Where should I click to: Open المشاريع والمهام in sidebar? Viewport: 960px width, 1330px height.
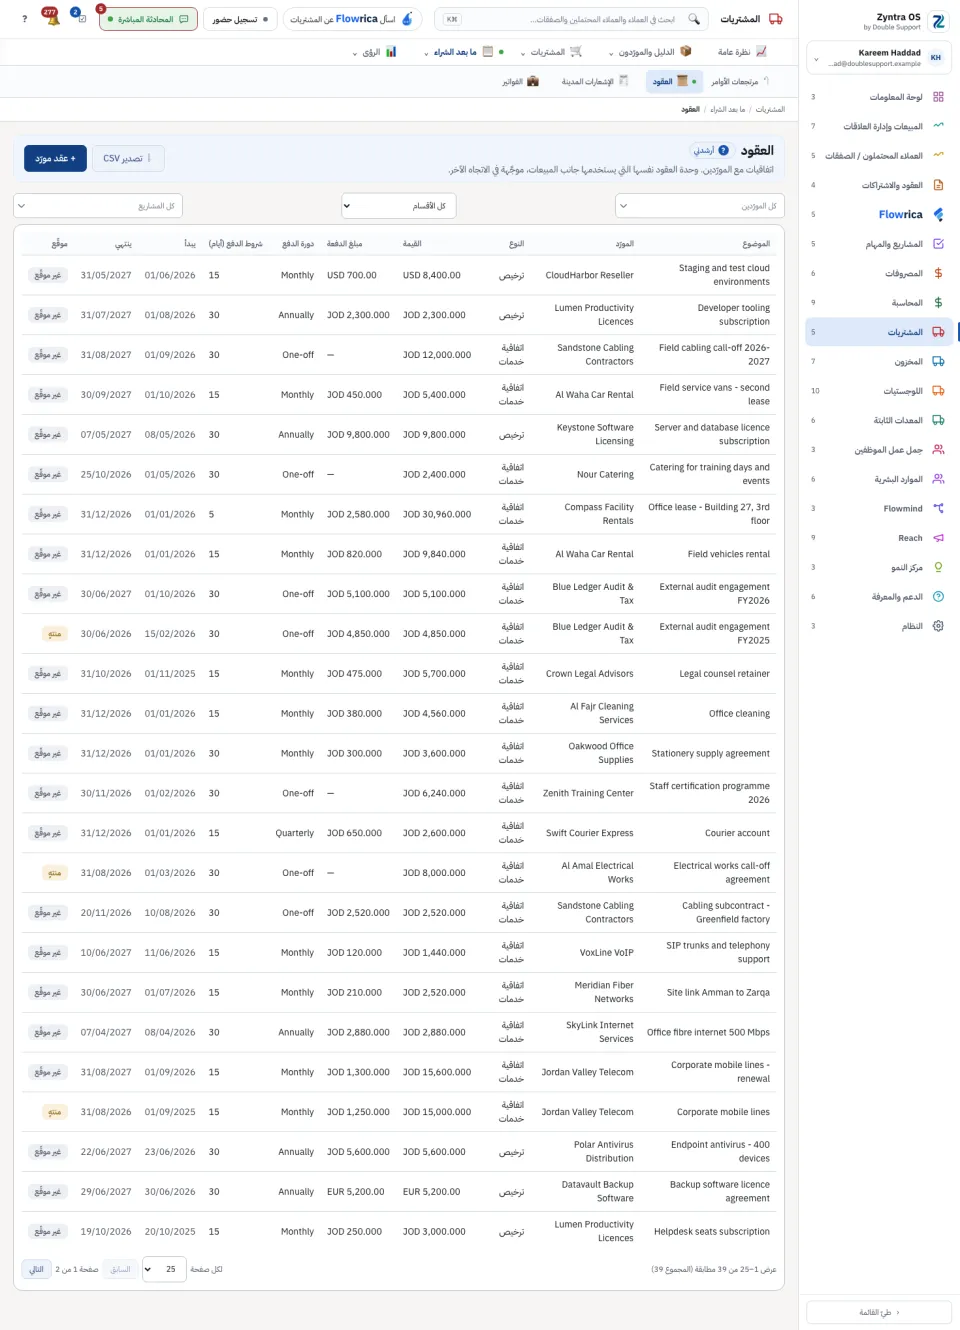click(x=879, y=244)
